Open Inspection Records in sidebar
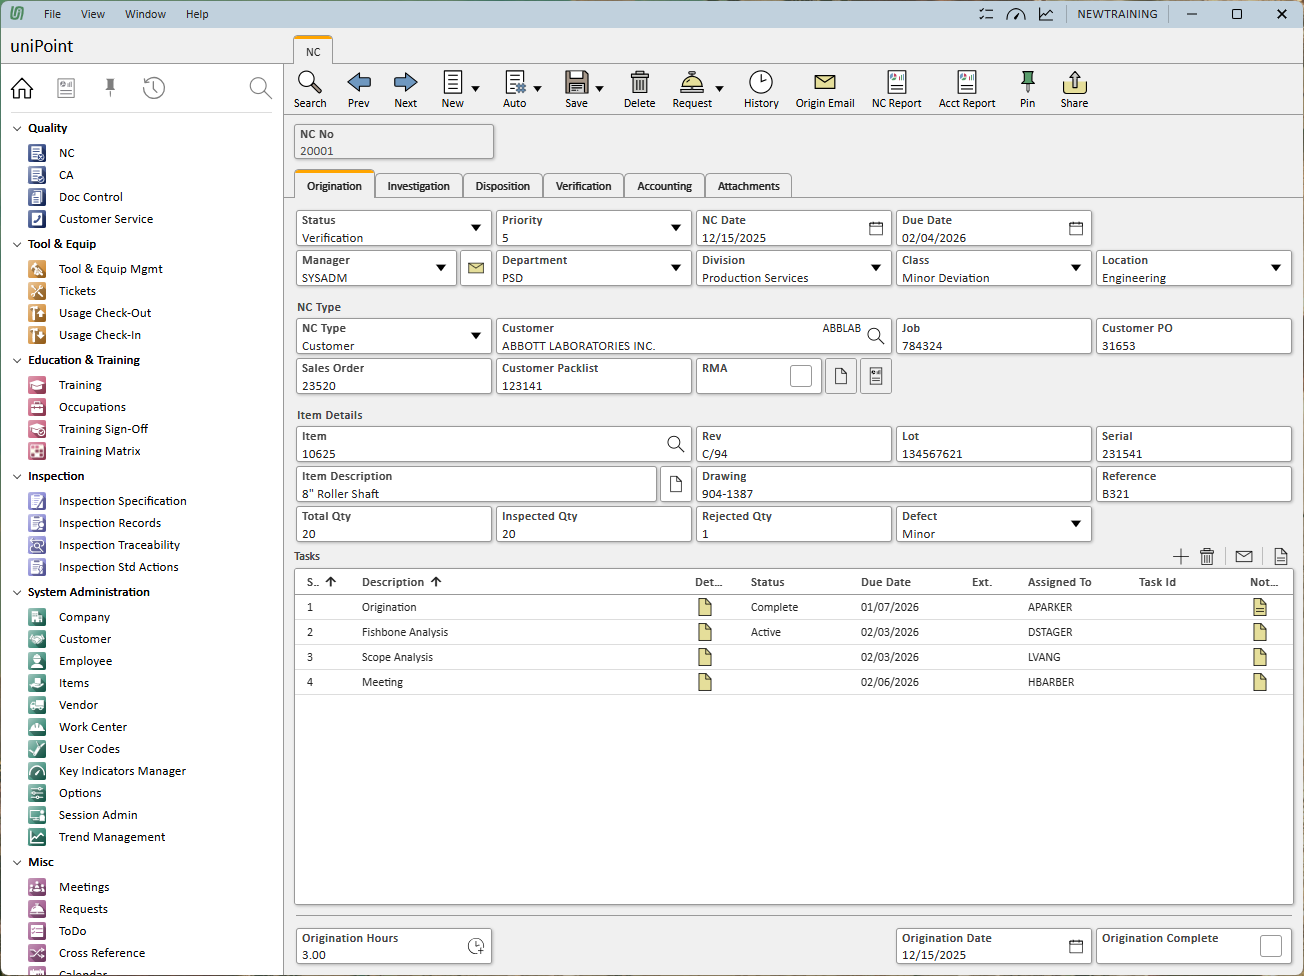The height and width of the screenshot is (976, 1304). 110,523
